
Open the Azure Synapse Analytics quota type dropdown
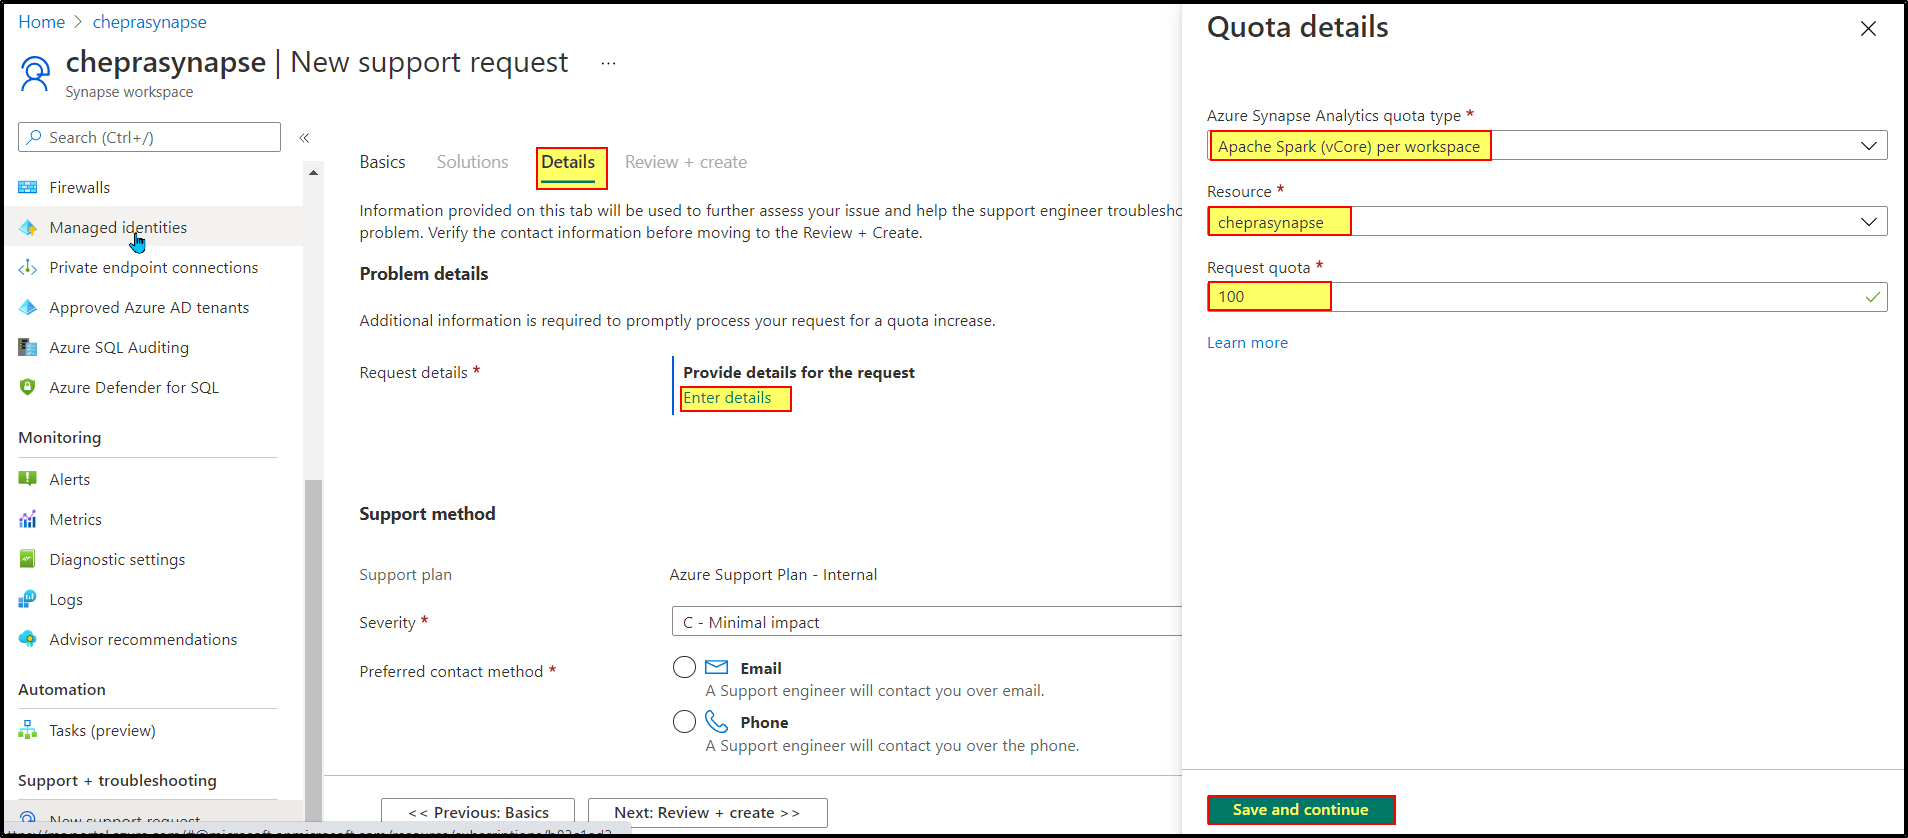click(1547, 146)
